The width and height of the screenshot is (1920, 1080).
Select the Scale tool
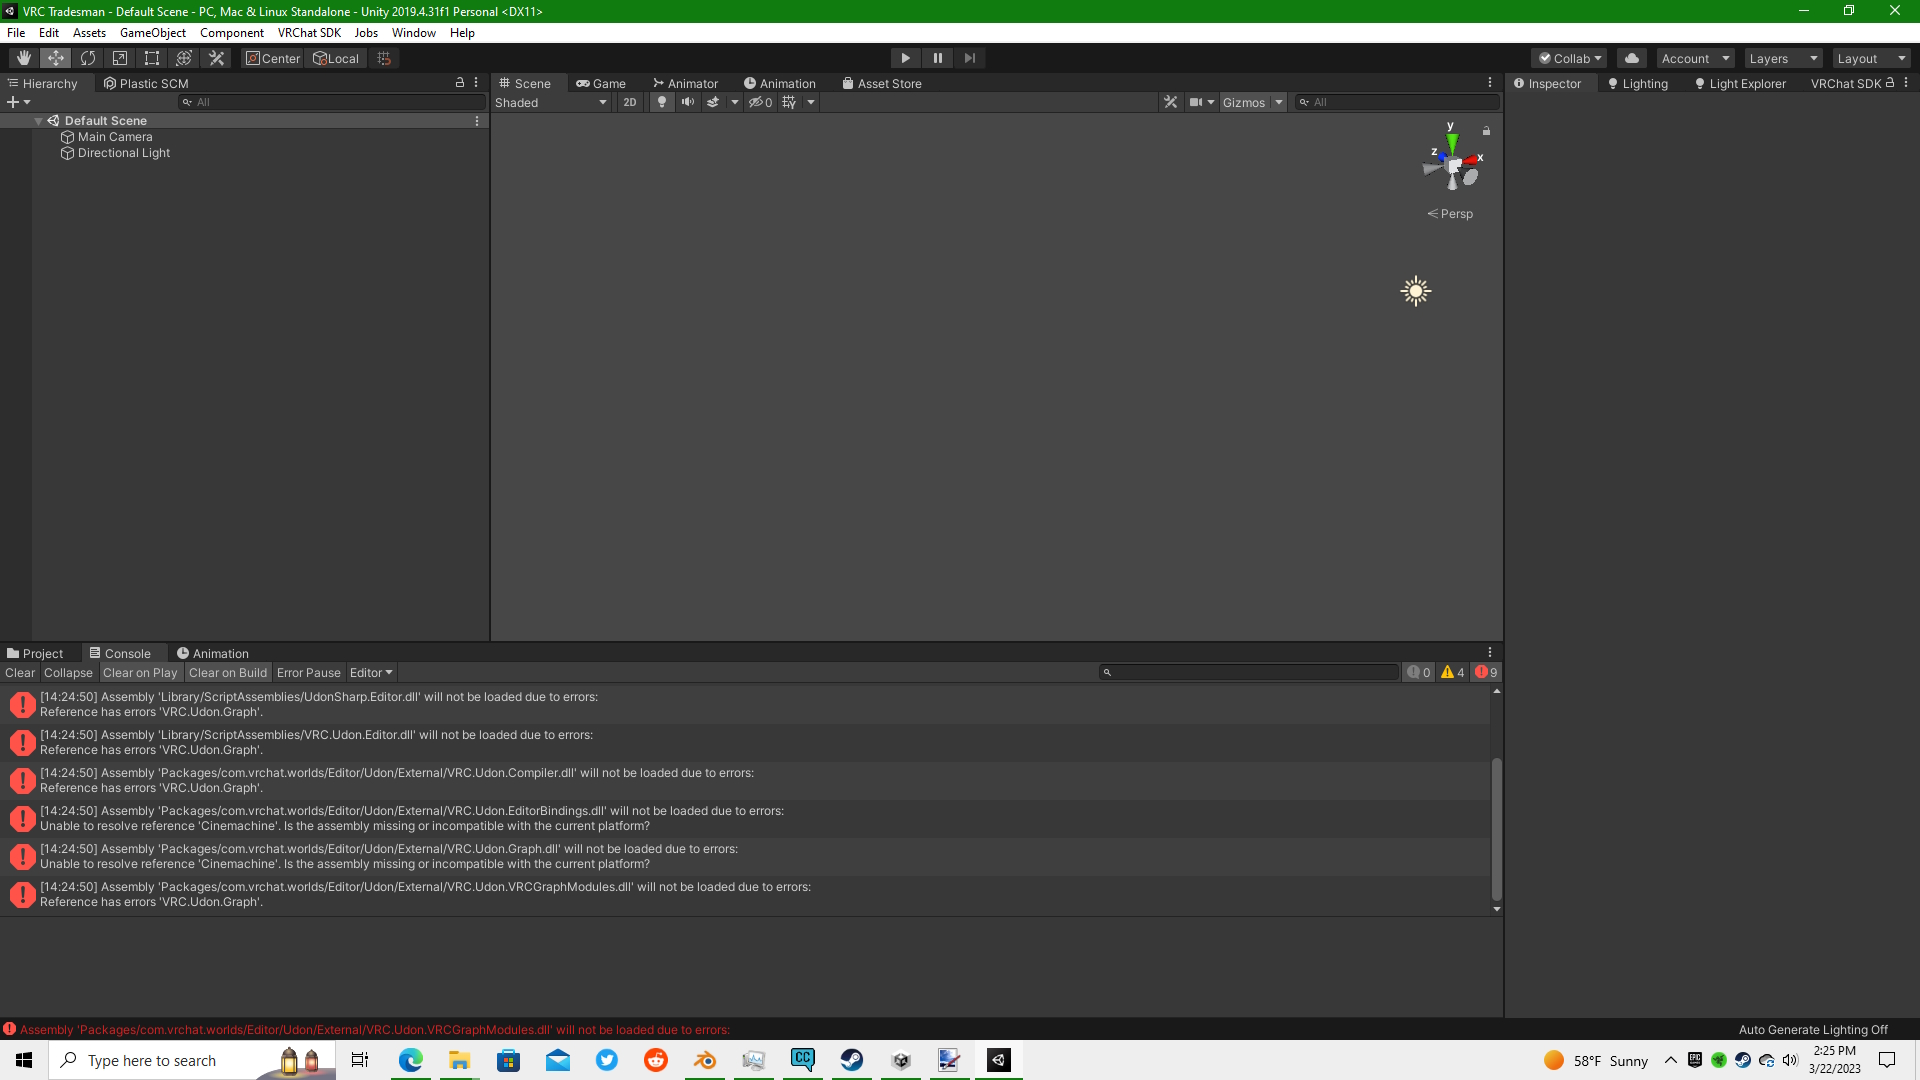point(119,57)
